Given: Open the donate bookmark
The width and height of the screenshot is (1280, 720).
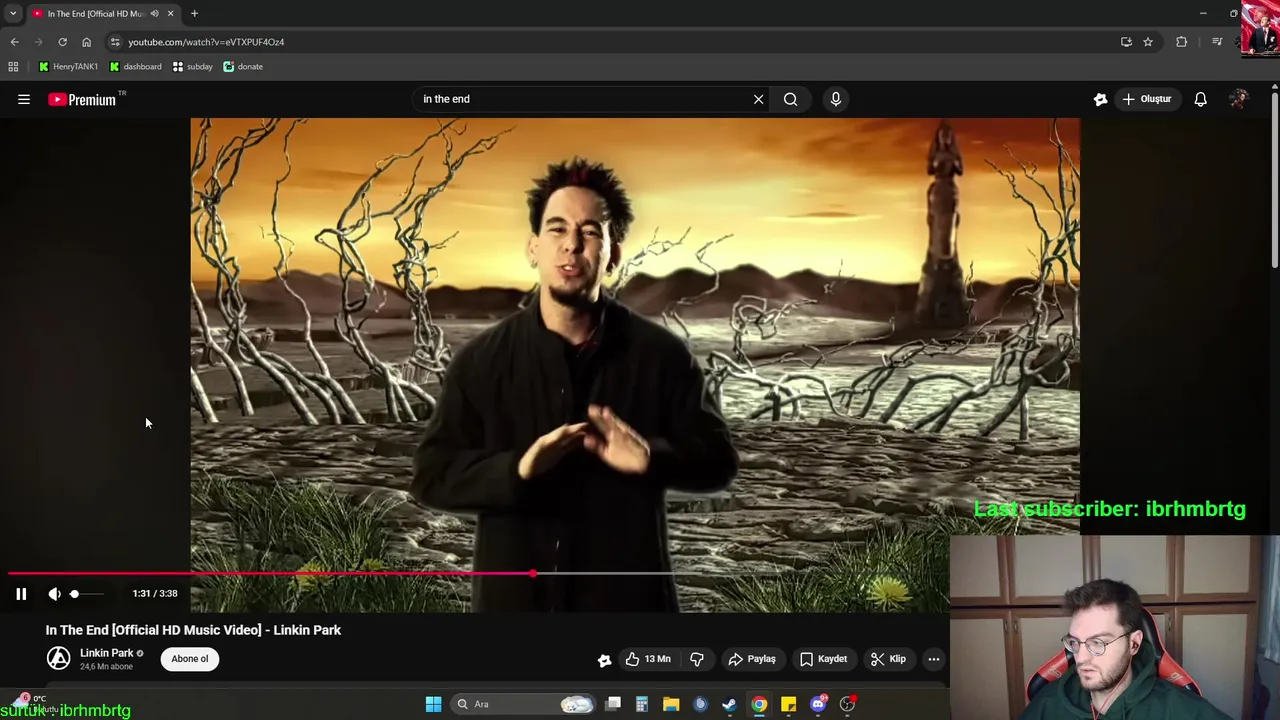Looking at the screenshot, I should [x=243, y=67].
